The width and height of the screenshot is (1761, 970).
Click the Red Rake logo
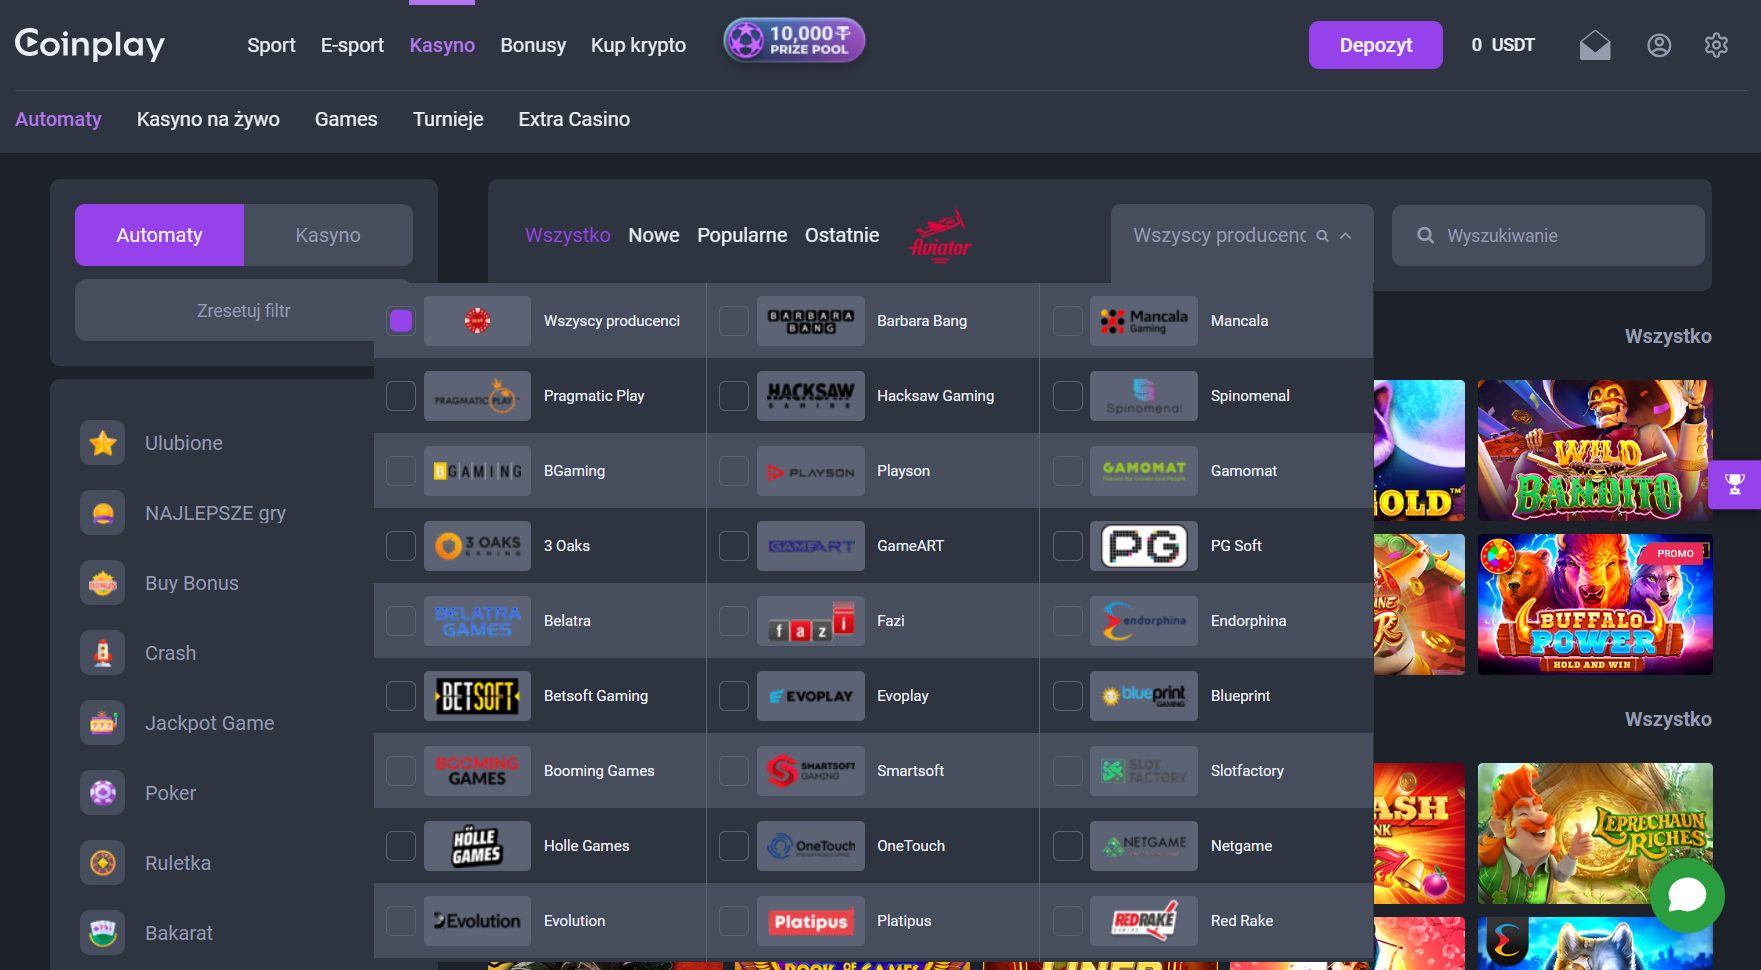click(1144, 921)
